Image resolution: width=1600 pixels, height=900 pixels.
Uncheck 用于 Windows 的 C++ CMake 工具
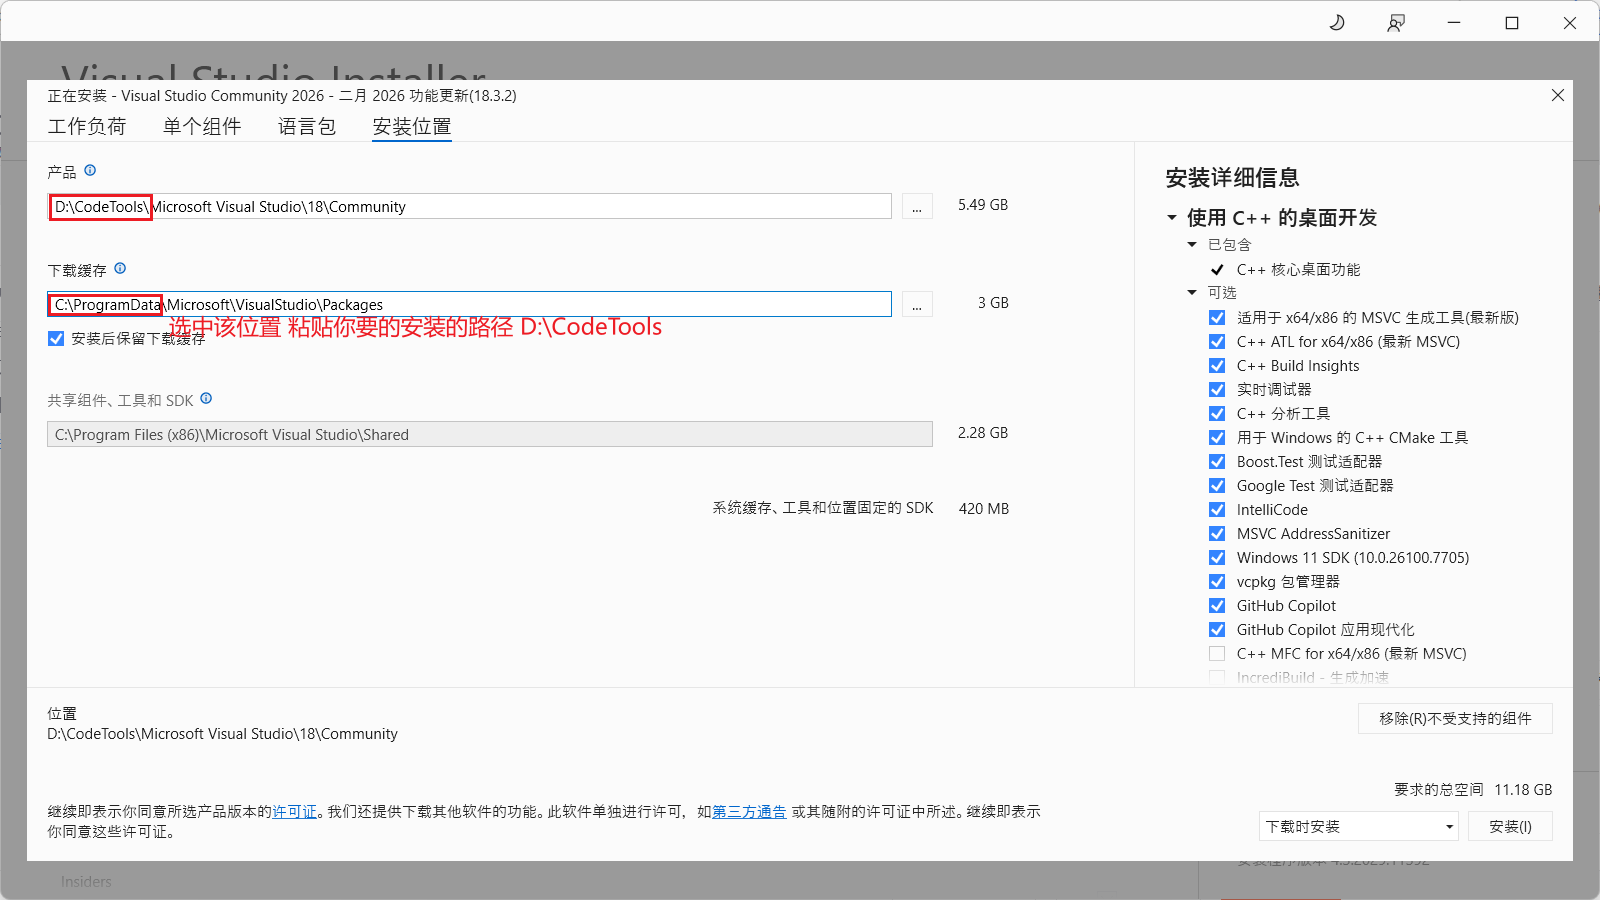1217,438
